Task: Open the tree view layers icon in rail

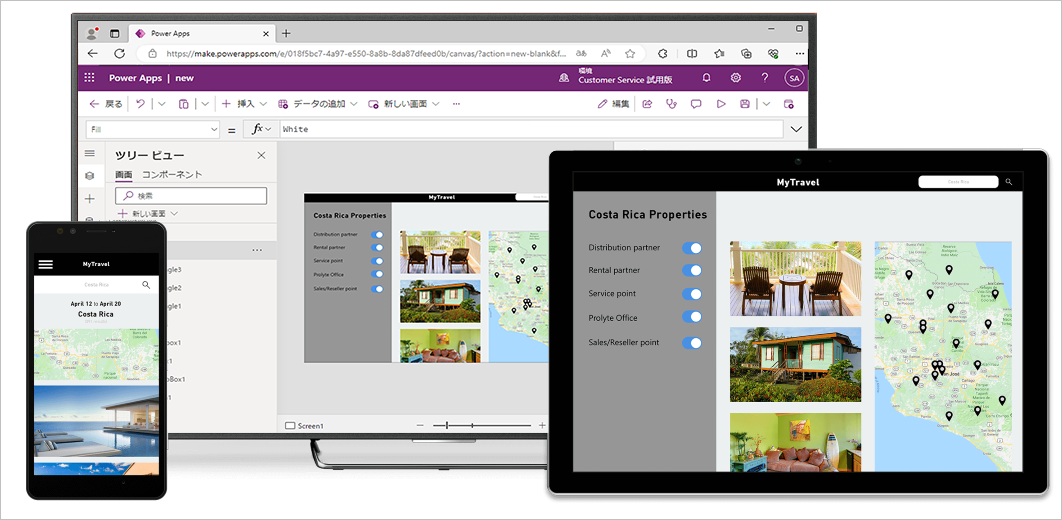Action: coord(89,176)
